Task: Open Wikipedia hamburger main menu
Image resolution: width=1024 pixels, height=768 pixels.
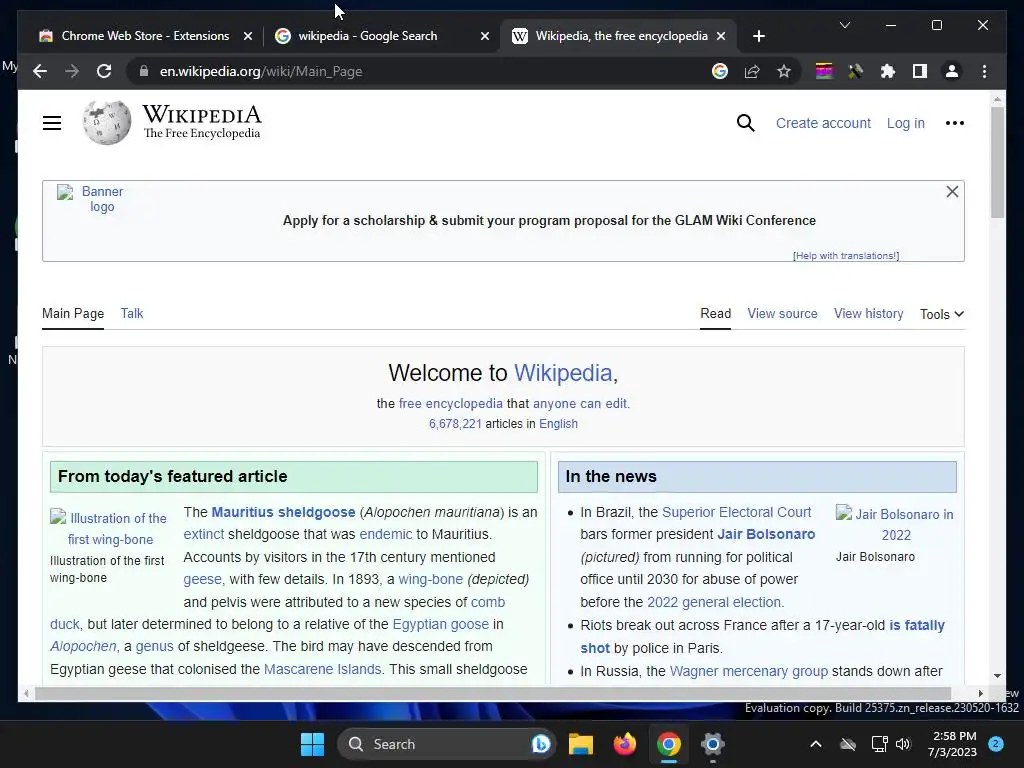Action: 52,123
